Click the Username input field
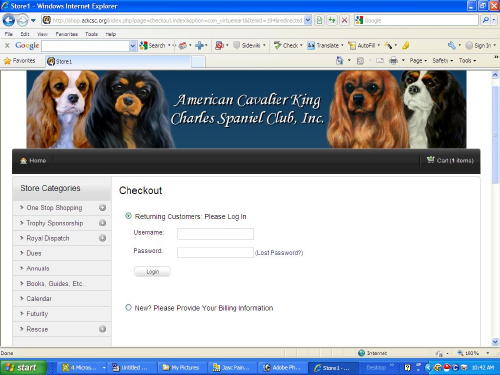The height and width of the screenshot is (375, 500). pos(215,234)
